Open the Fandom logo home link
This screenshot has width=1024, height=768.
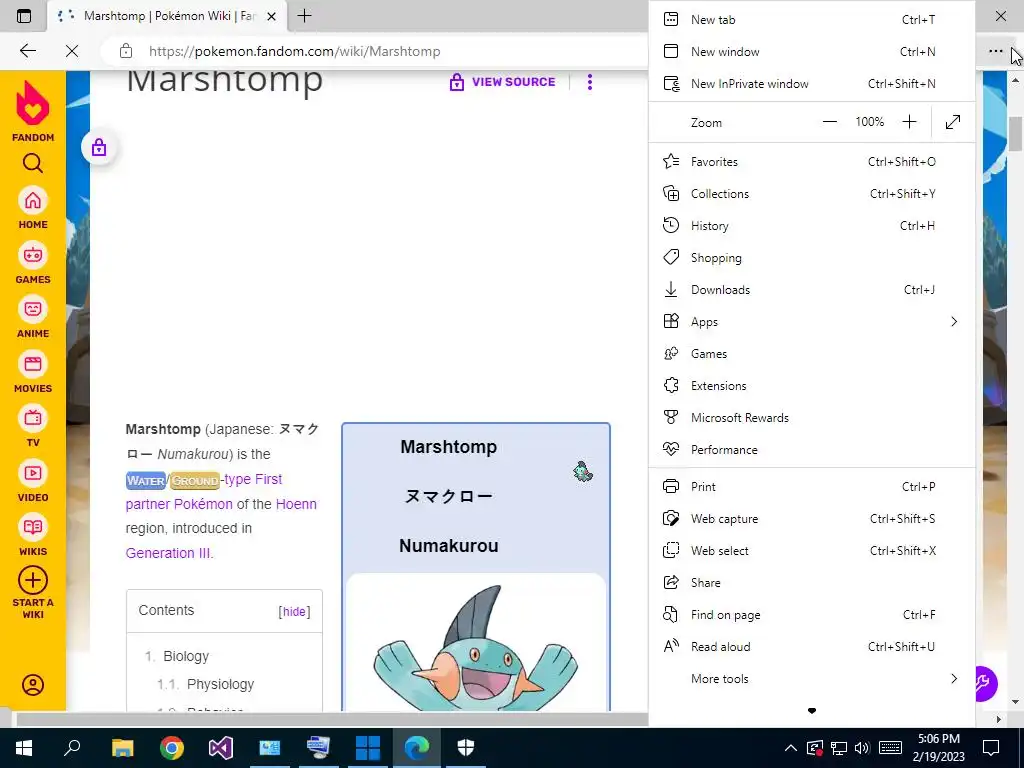coord(33,111)
